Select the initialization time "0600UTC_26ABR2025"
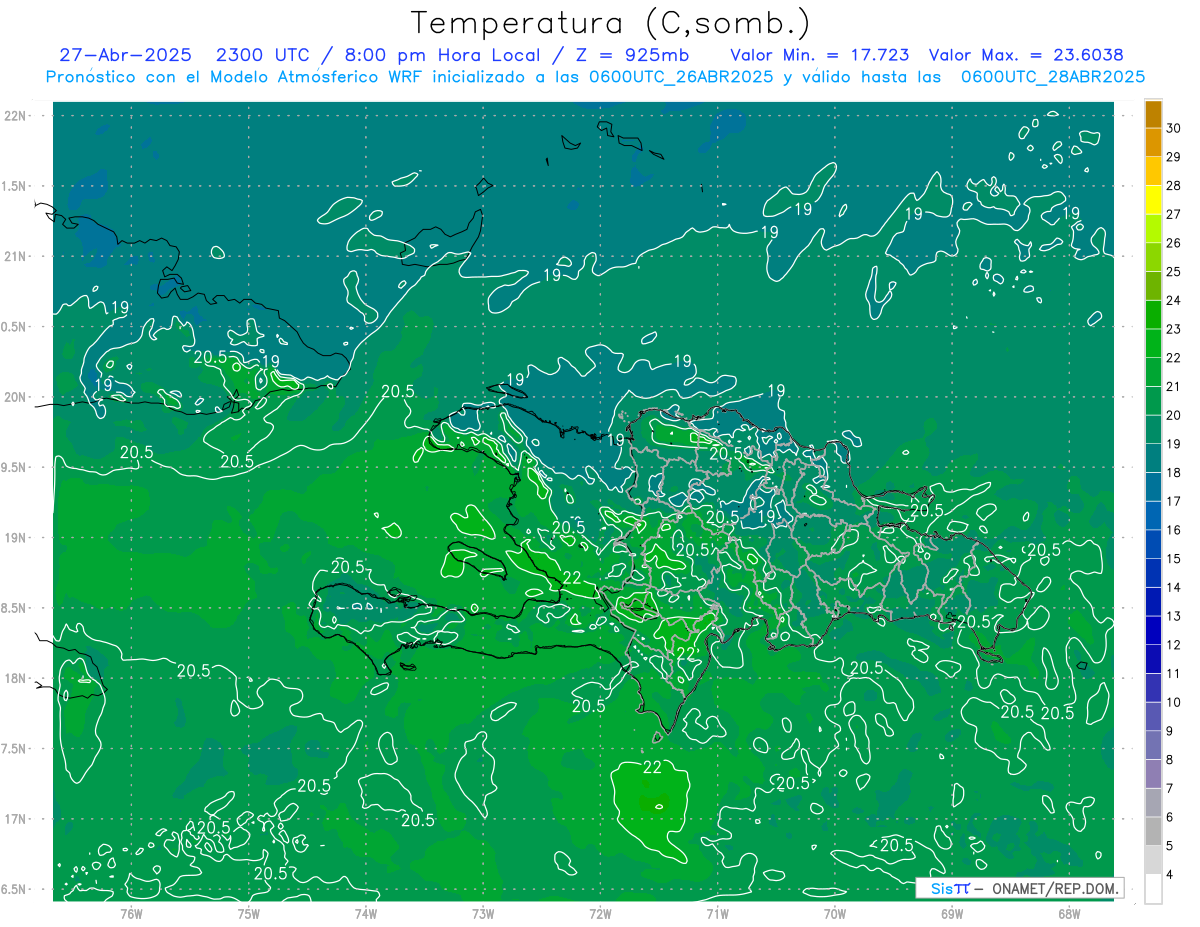The height and width of the screenshot is (927, 1200). coord(683,77)
